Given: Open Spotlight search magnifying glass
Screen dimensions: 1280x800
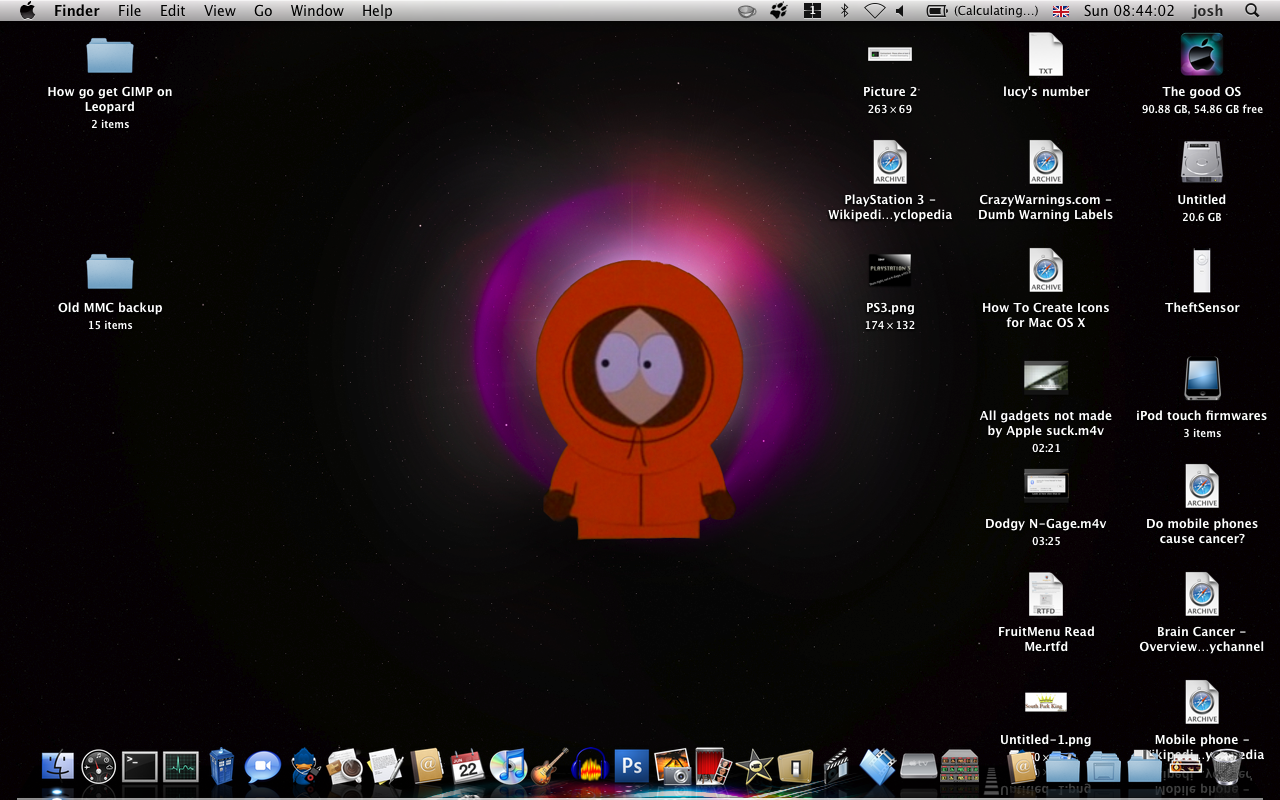Looking at the screenshot, I should 1252,11.
